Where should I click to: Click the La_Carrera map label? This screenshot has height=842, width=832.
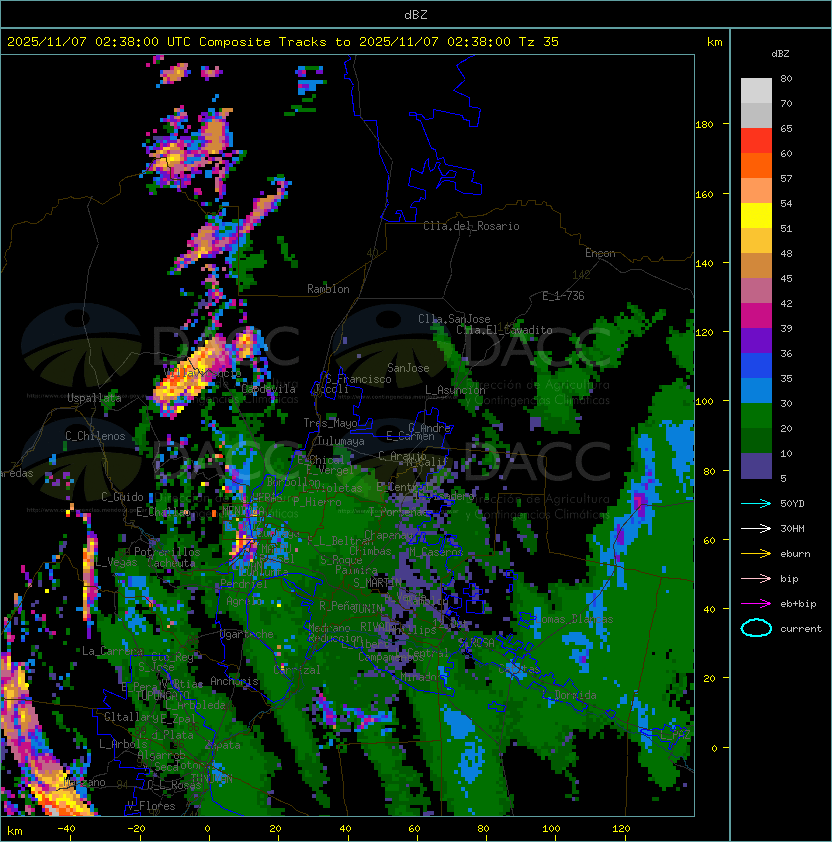tap(113, 651)
